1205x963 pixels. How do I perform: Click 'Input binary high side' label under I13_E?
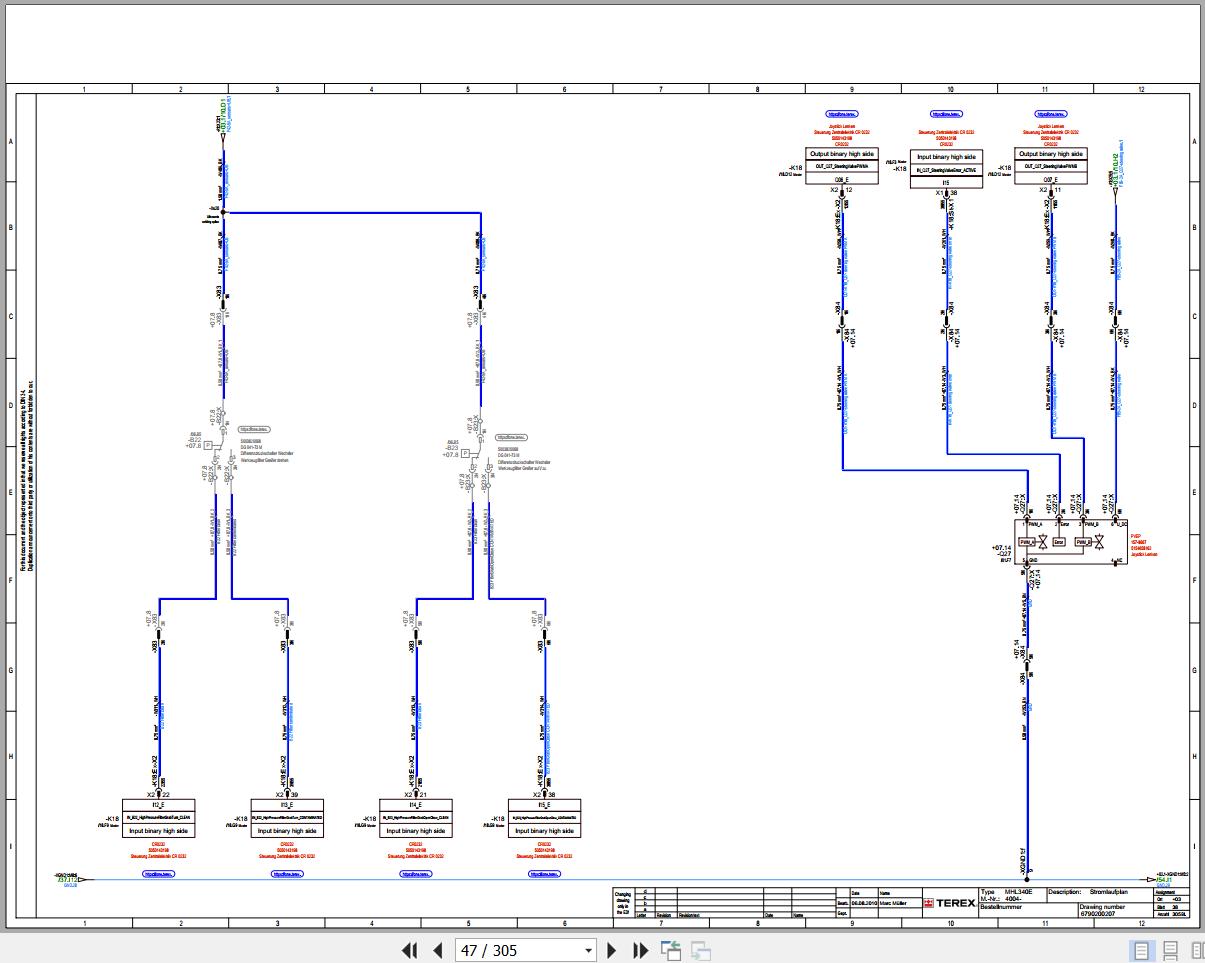click(x=288, y=831)
